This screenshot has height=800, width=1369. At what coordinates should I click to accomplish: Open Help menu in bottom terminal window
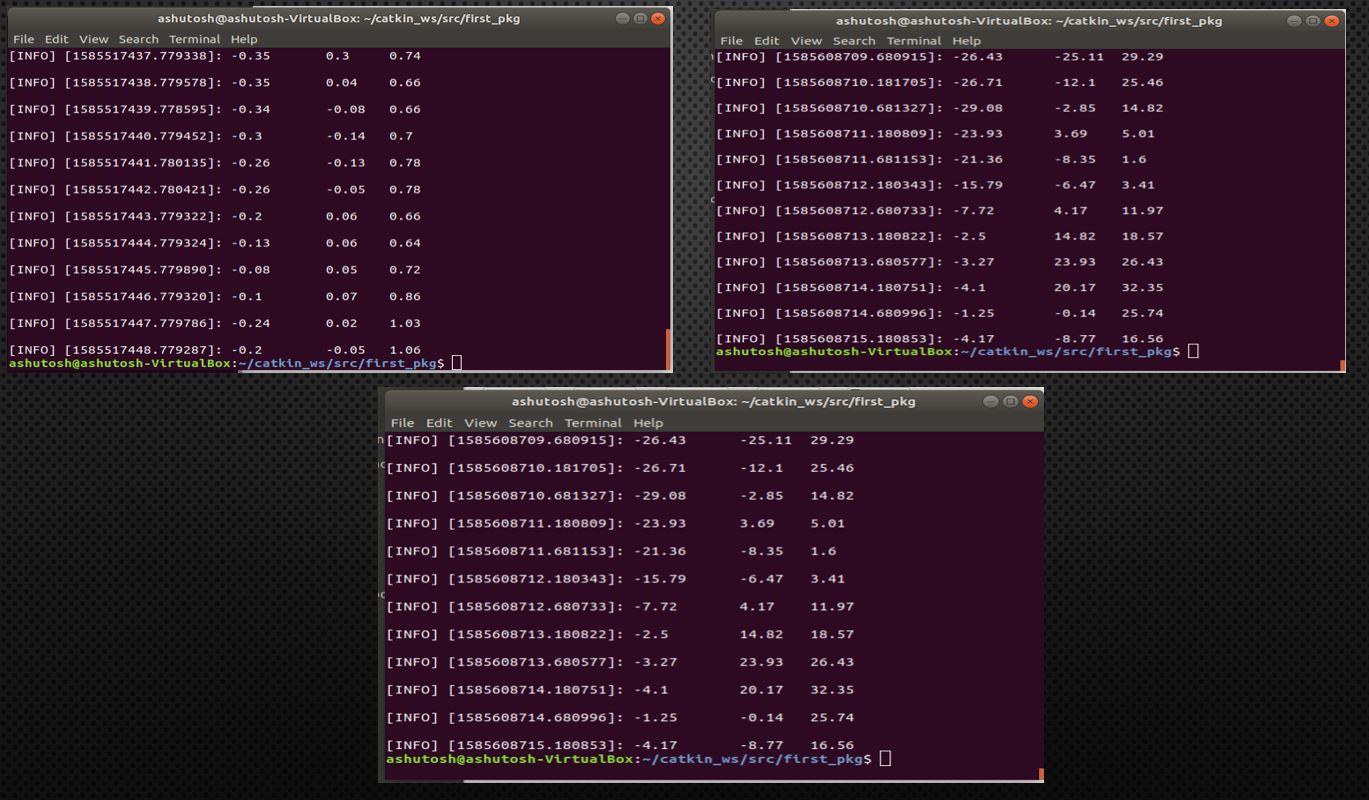tap(648, 423)
